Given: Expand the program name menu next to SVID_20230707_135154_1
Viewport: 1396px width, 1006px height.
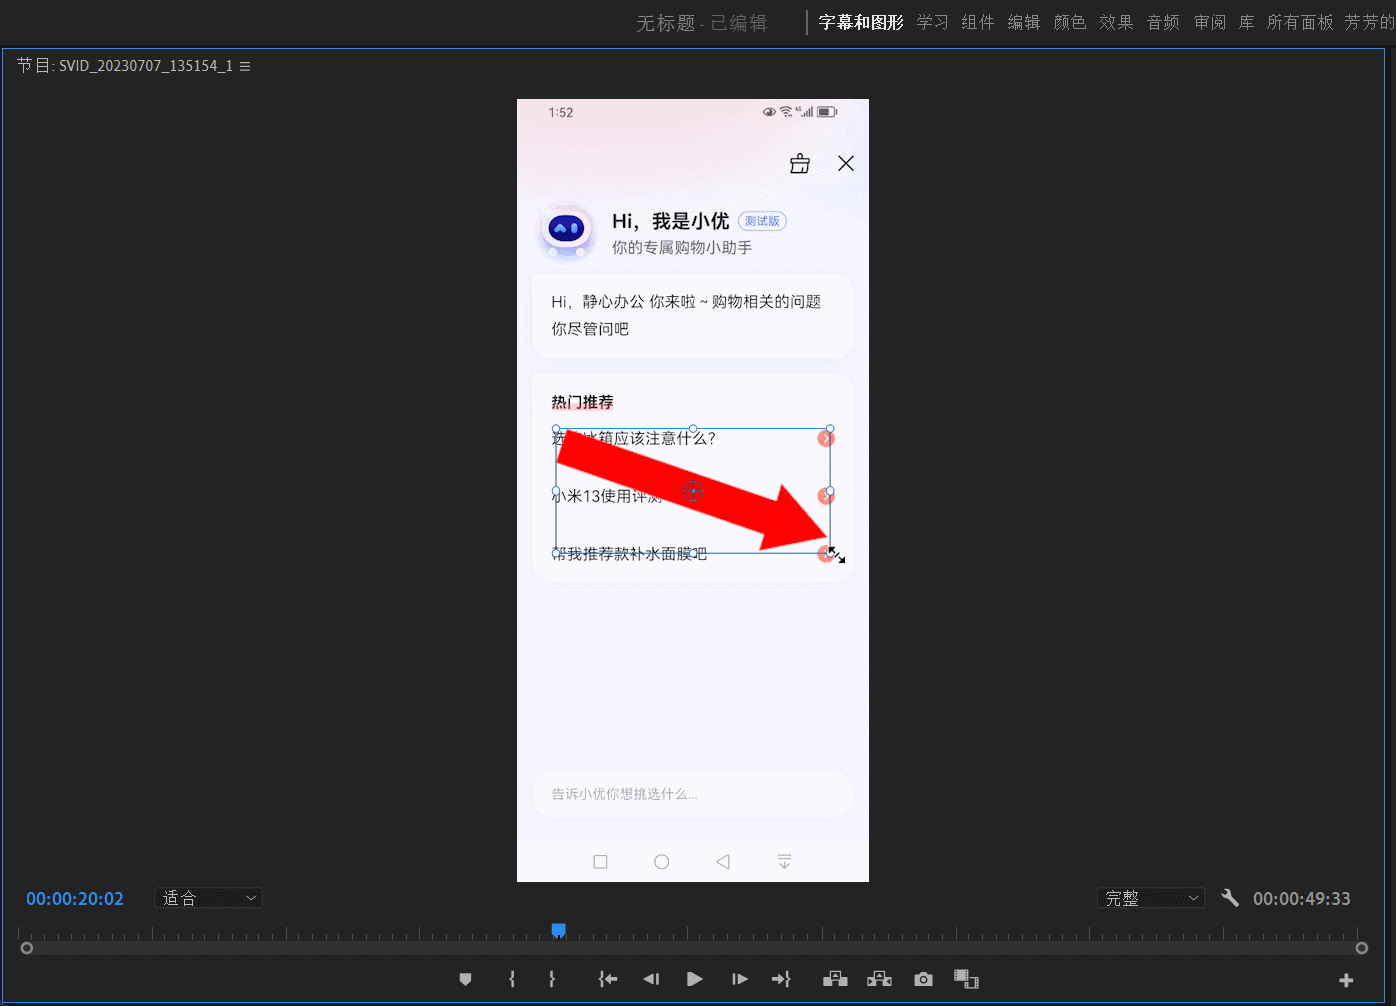Looking at the screenshot, I should pos(245,65).
